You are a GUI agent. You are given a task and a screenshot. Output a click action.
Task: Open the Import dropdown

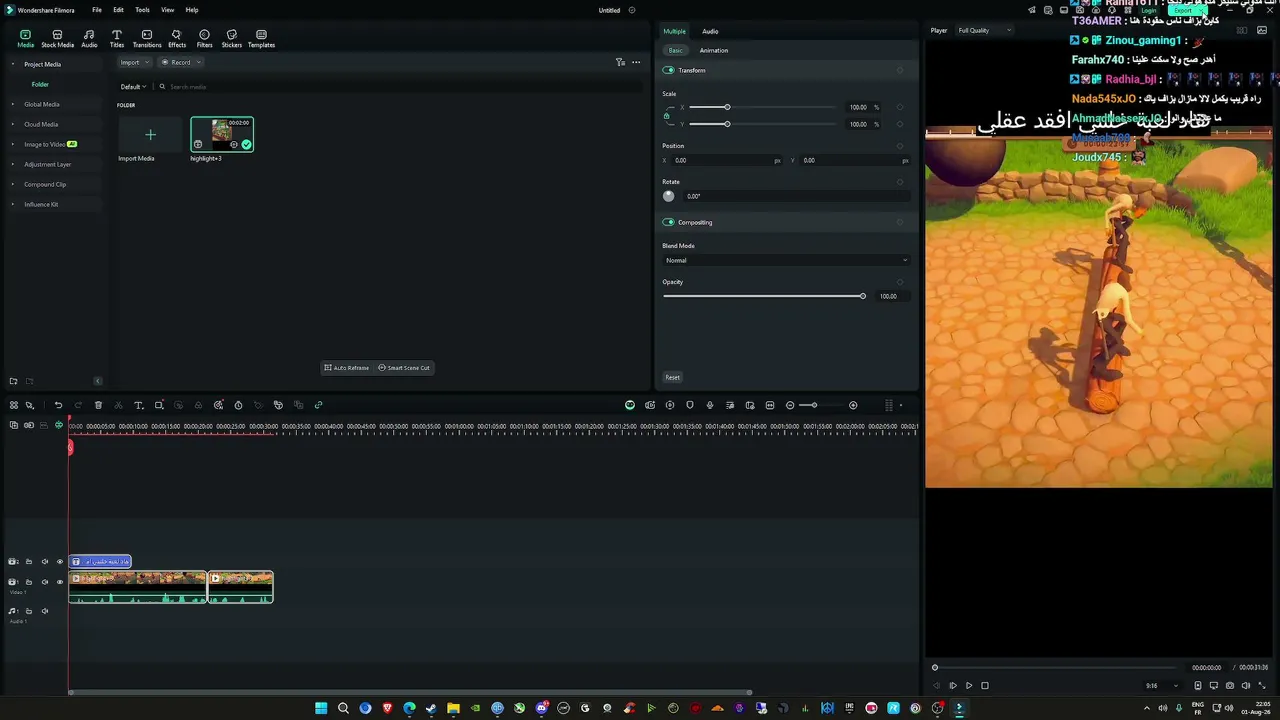click(x=134, y=62)
